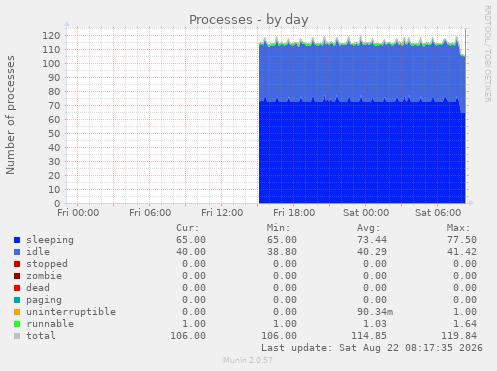The image size is (497, 371).
Task: Click sleeping average value 73.44
Action: [x=372, y=240]
